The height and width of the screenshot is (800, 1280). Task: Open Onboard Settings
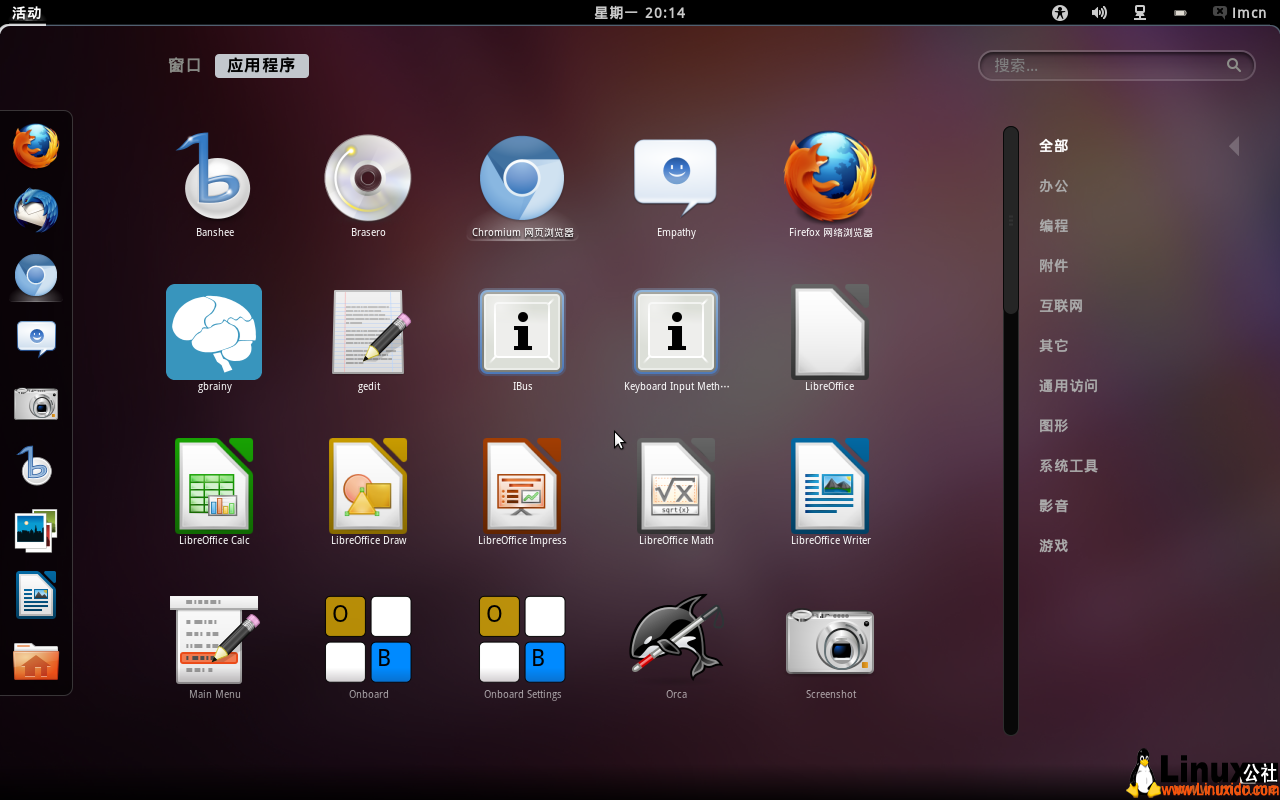click(x=522, y=640)
